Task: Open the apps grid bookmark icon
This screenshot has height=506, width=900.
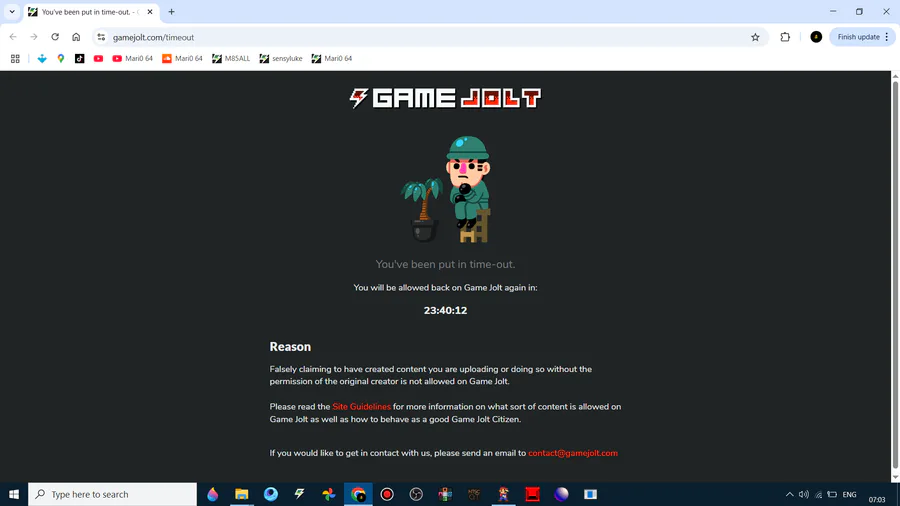Action: point(15,59)
